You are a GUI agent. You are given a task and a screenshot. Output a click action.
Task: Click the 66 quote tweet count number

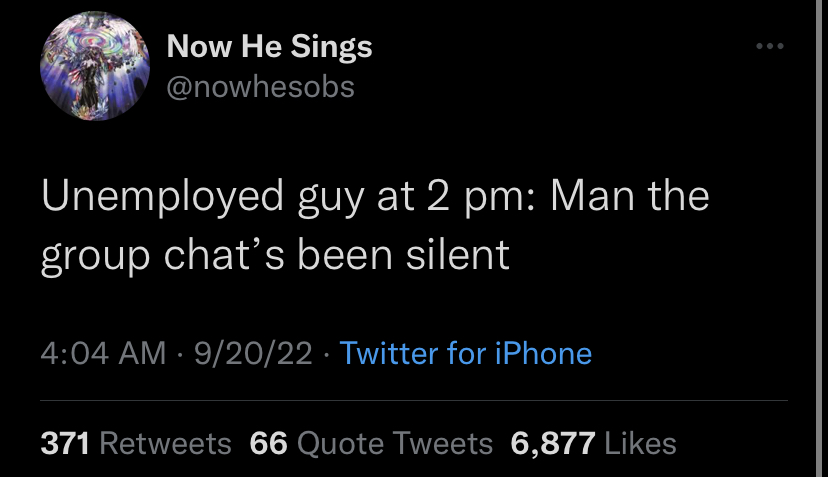(x=268, y=443)
